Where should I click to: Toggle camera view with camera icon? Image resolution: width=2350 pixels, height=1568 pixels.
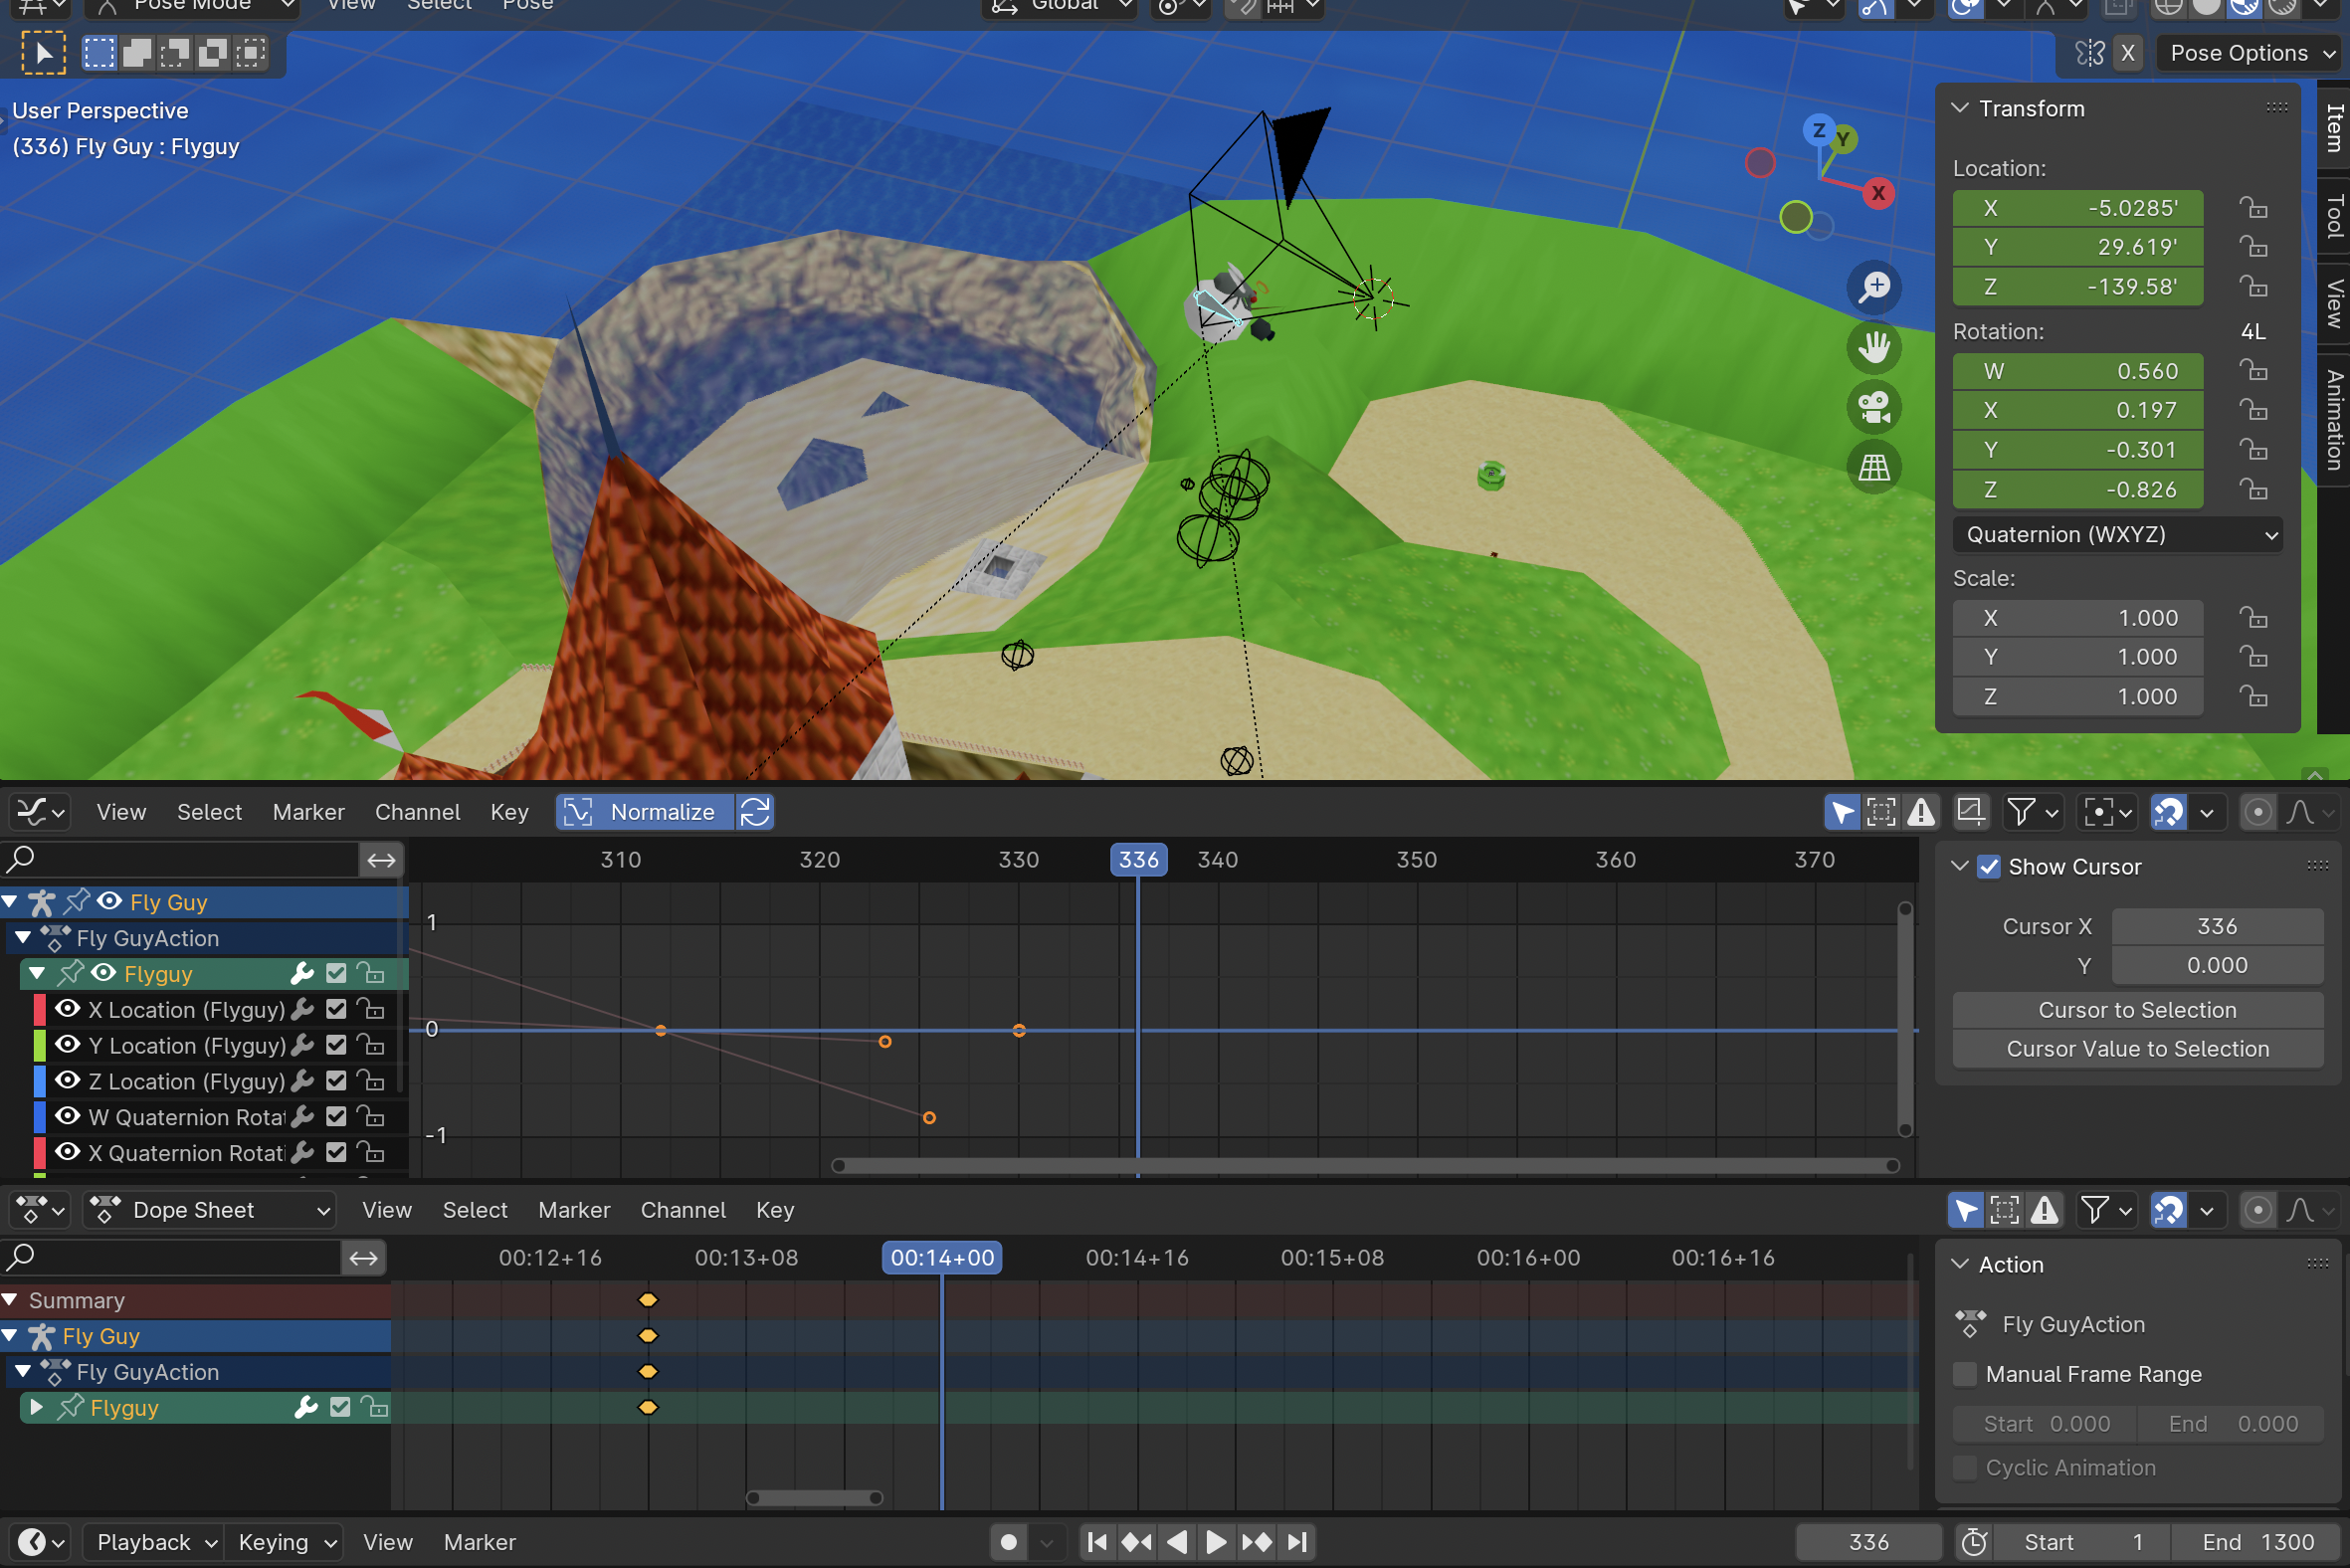(1874, 407)
